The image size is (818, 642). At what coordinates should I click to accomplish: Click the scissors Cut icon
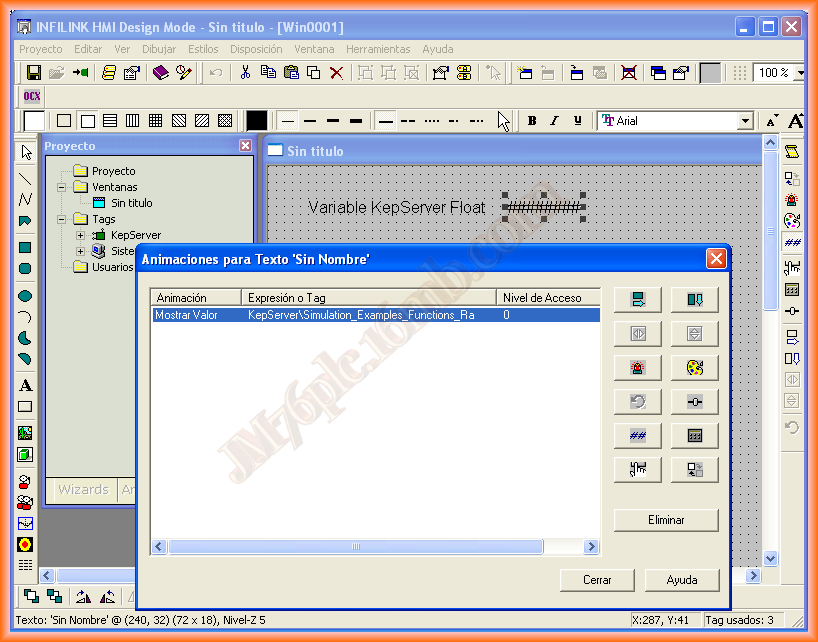point(244,73)
